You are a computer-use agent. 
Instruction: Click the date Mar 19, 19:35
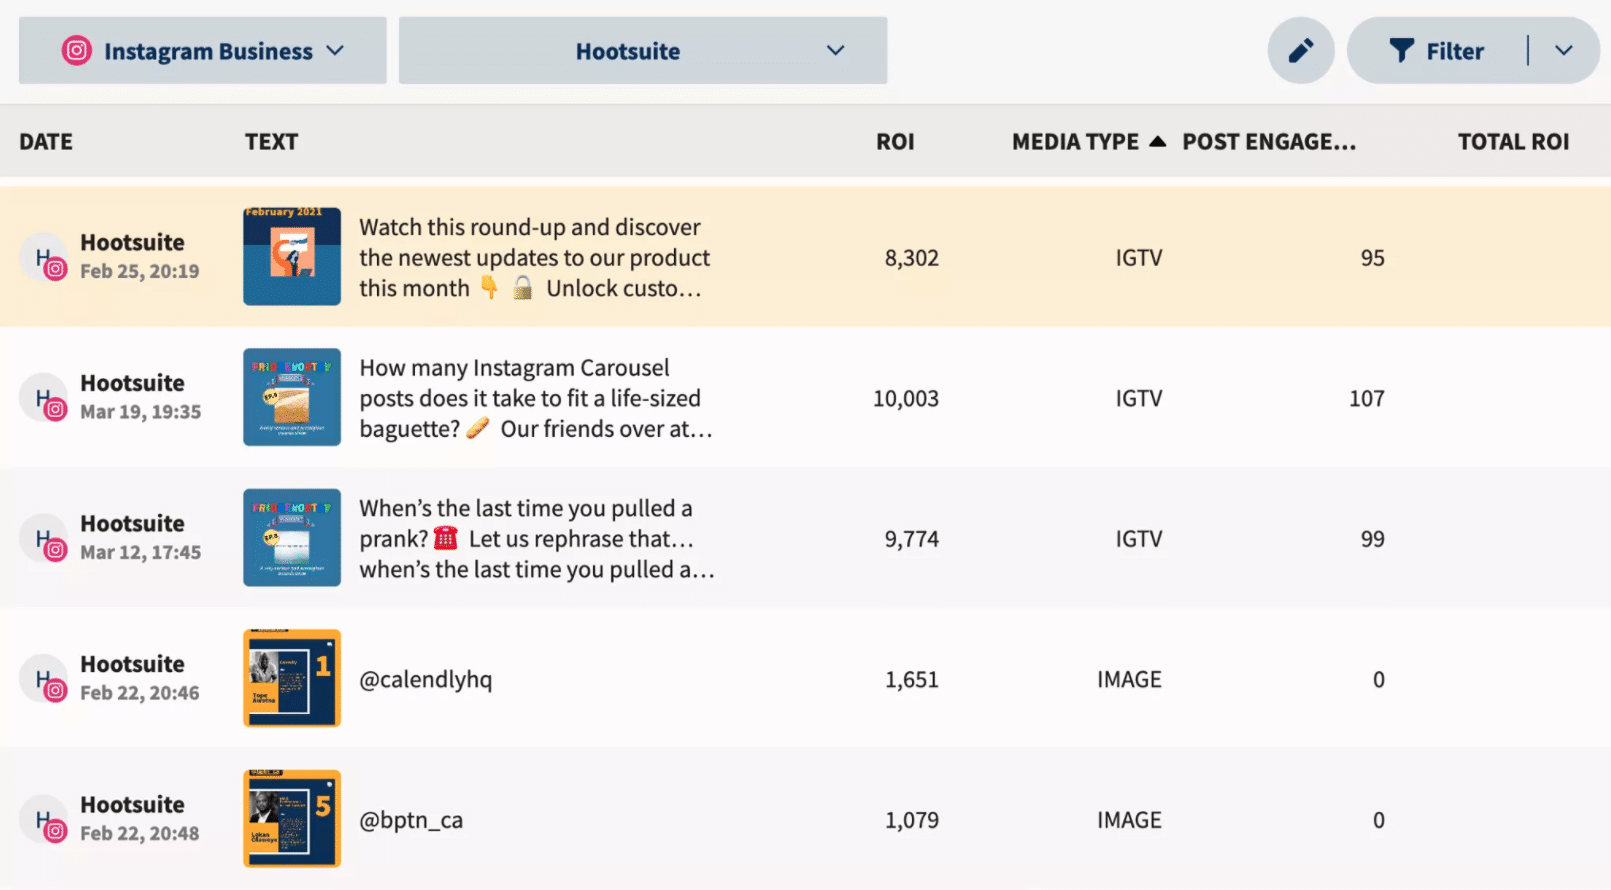pyautogui.click(x=140, y=412)
